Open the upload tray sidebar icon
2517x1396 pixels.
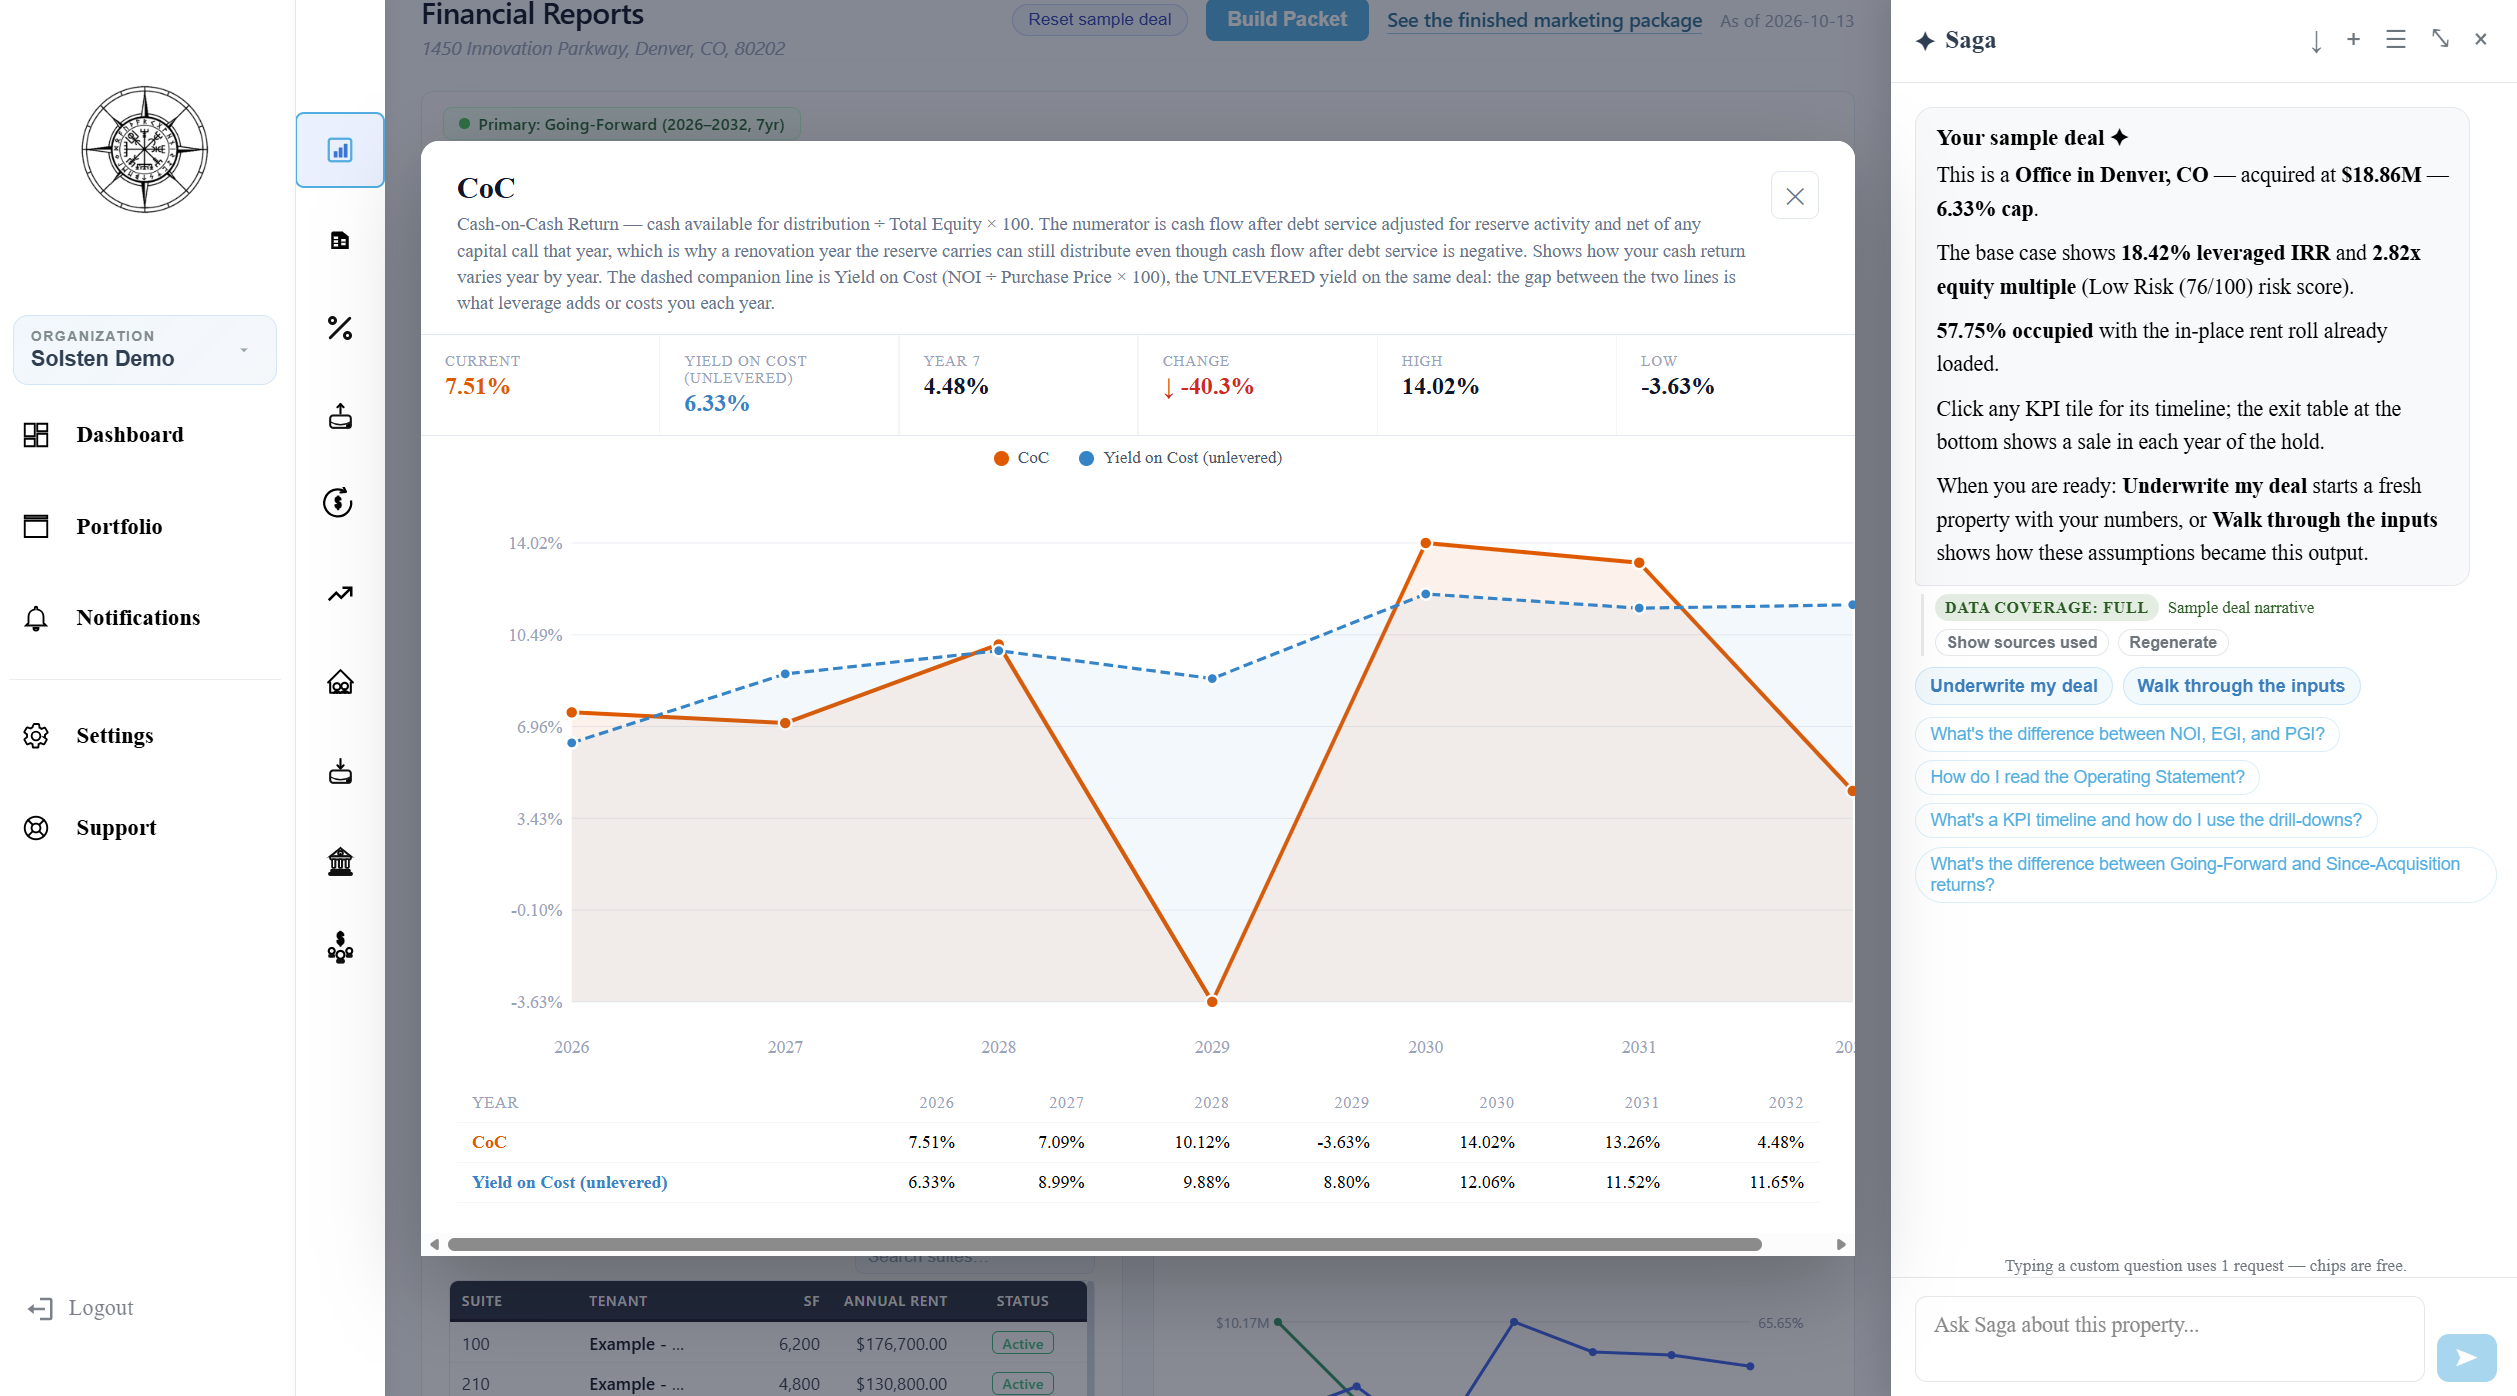(x=340, y=416)
